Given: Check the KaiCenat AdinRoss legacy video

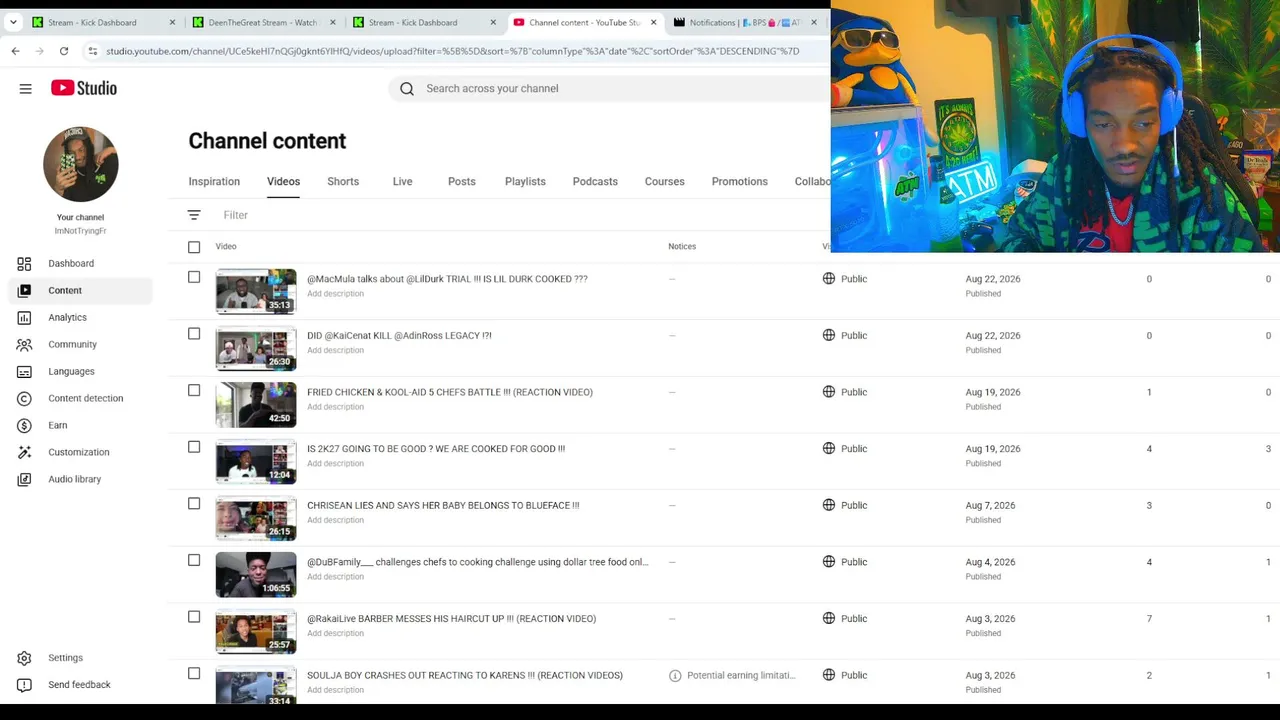Looking at the screenshot, I should 194,334.
